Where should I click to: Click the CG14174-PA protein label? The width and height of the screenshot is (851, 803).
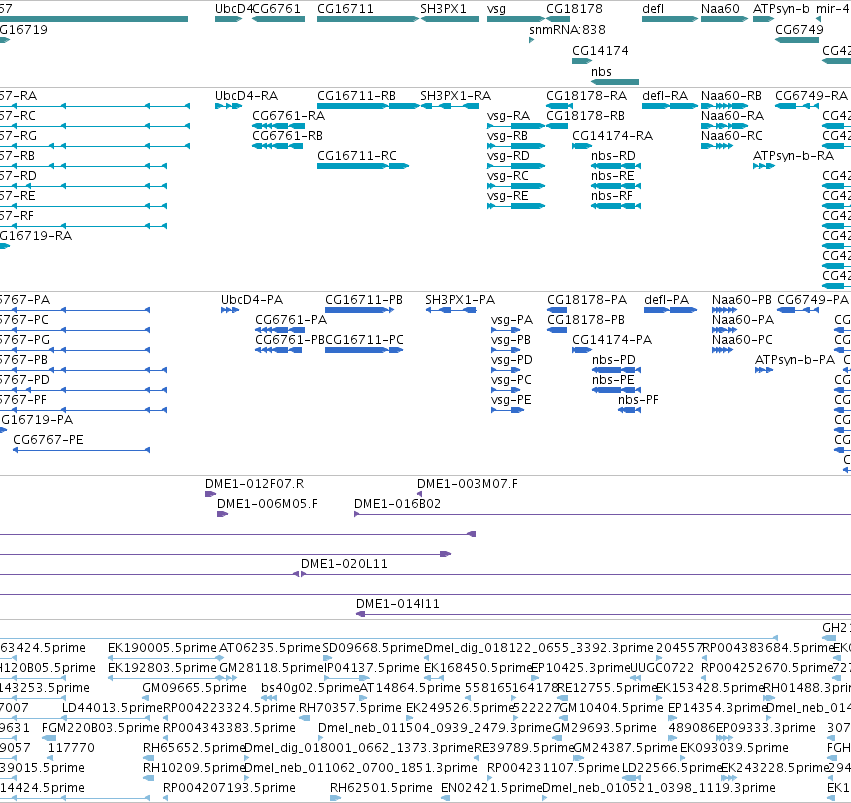pyautogui.click(x=612, y=340)
